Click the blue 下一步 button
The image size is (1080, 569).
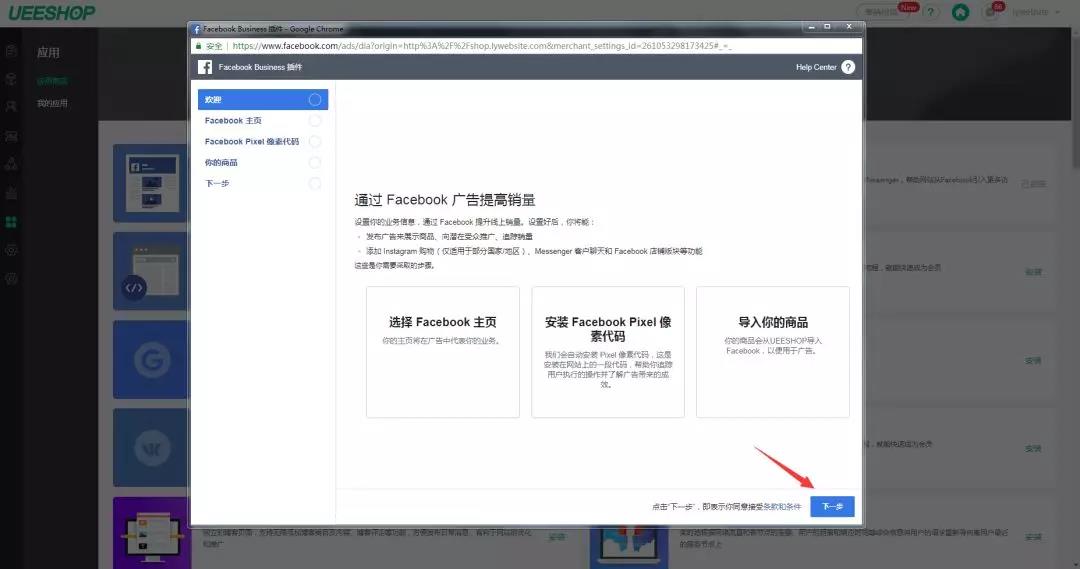point(832,506)
